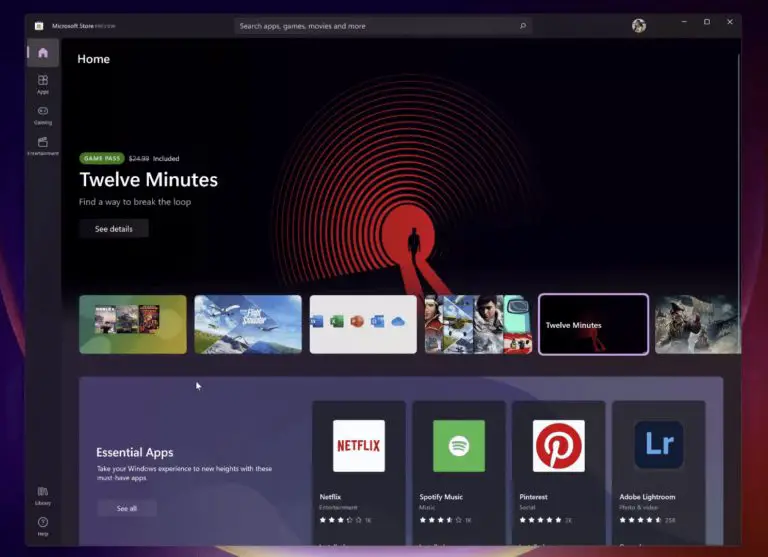Select the pirate game carousel thumbnail
The width and height of the screenshot is (768, 557).
698,324
